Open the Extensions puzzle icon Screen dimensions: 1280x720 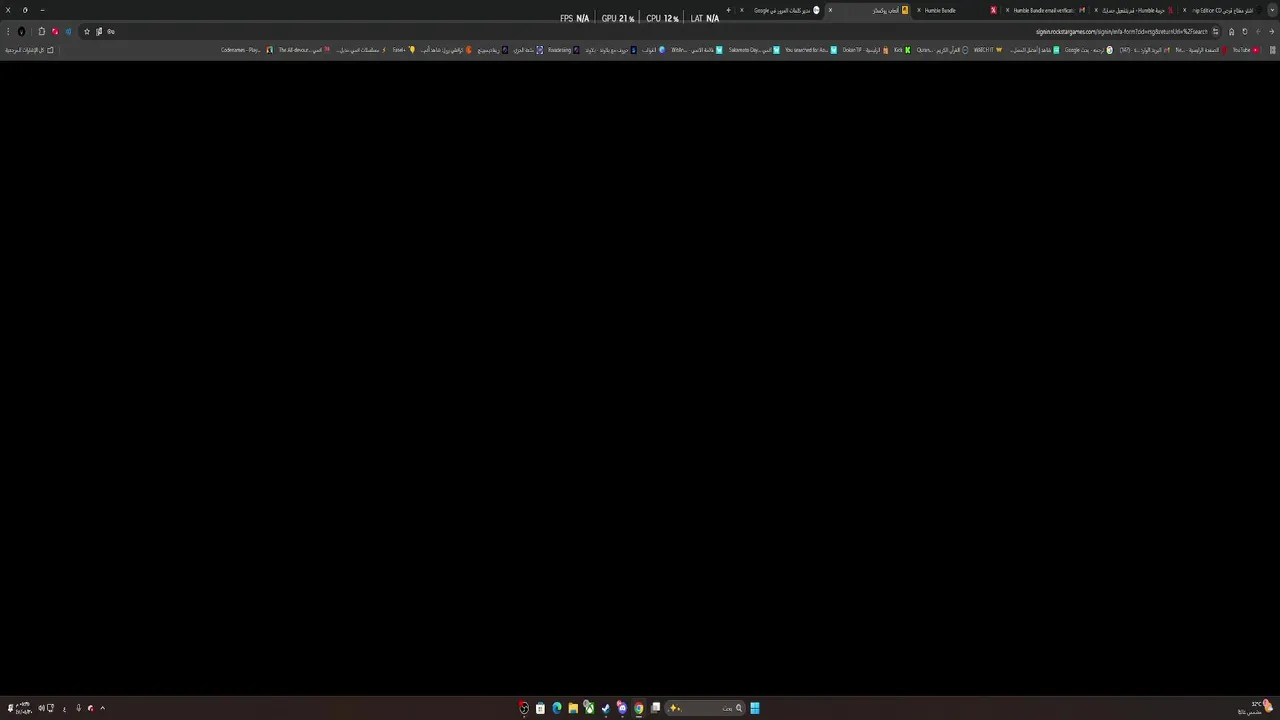coord(41,32)
